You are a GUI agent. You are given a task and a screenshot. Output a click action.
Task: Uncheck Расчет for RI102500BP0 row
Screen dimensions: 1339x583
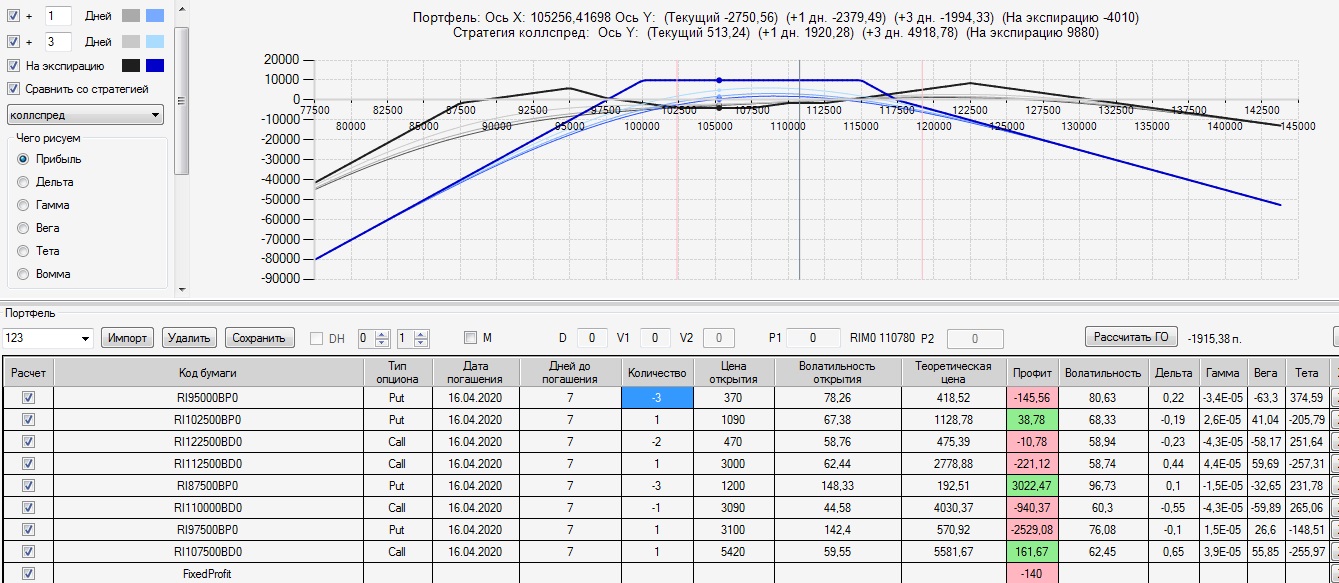28,418
